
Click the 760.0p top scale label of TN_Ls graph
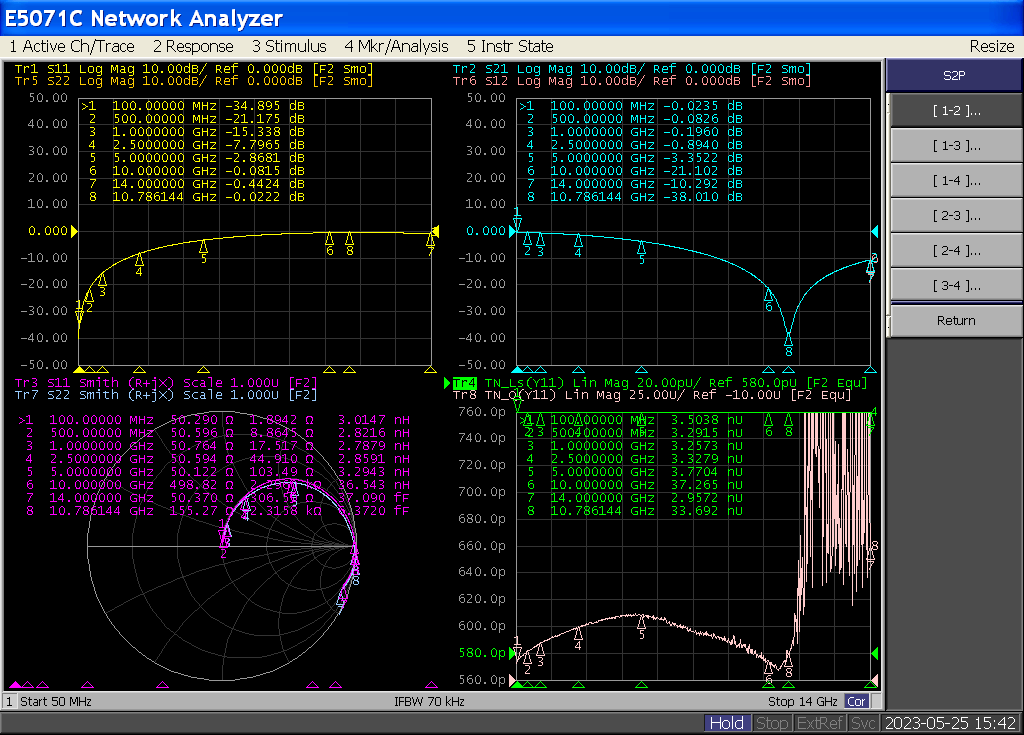tap(482, 412)
